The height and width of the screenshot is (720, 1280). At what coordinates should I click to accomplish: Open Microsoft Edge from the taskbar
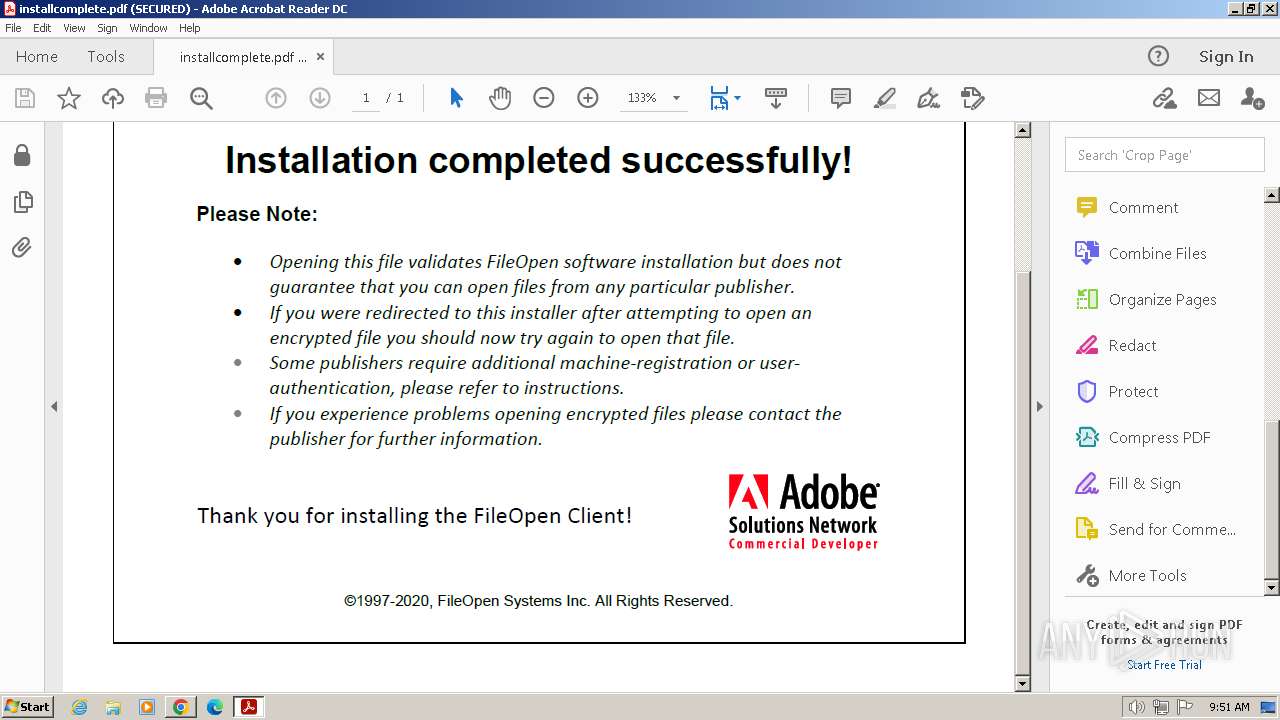tap(215, 707)
